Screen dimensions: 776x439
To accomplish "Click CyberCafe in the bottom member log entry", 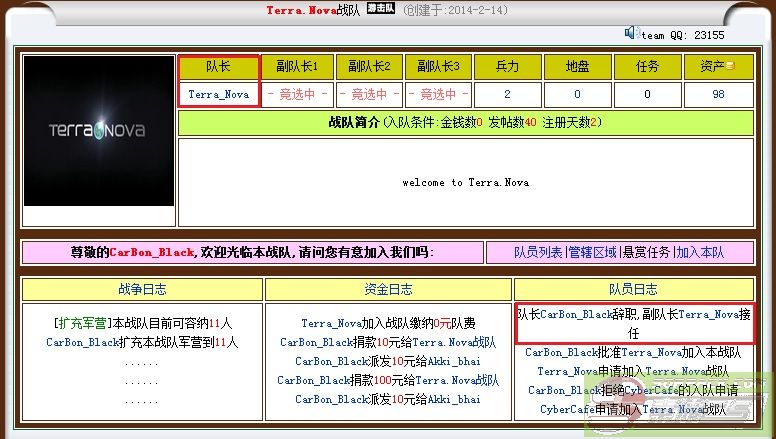I will (567, 409).
